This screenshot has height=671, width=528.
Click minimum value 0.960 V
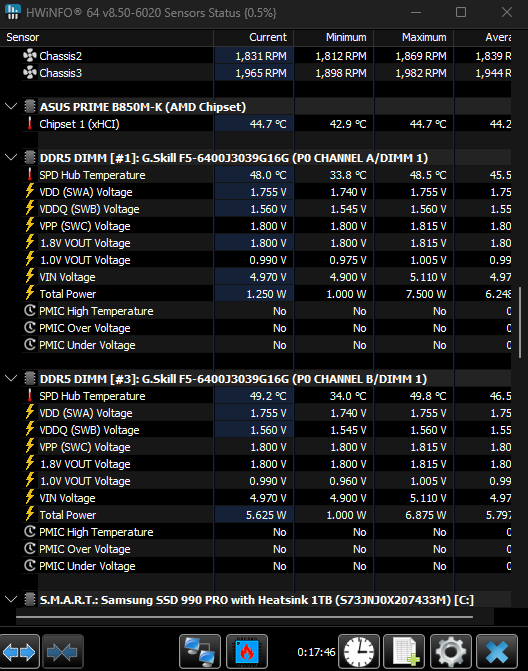347,481
